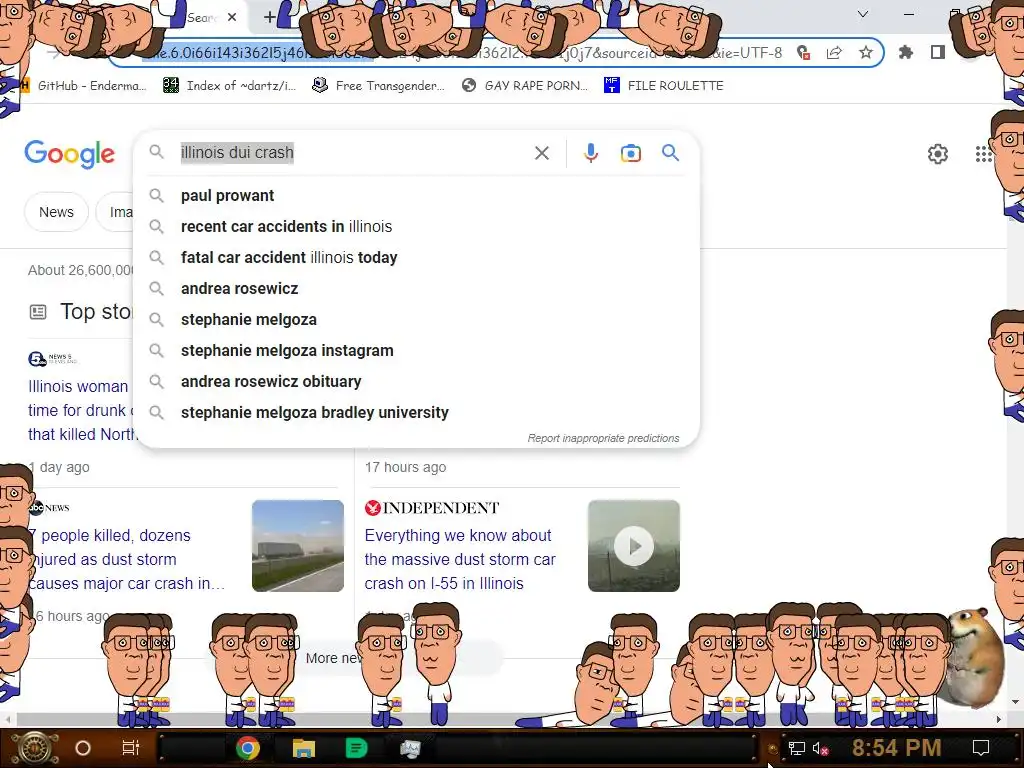
Task: Open the tab search chevron
Action: (863, 14)
